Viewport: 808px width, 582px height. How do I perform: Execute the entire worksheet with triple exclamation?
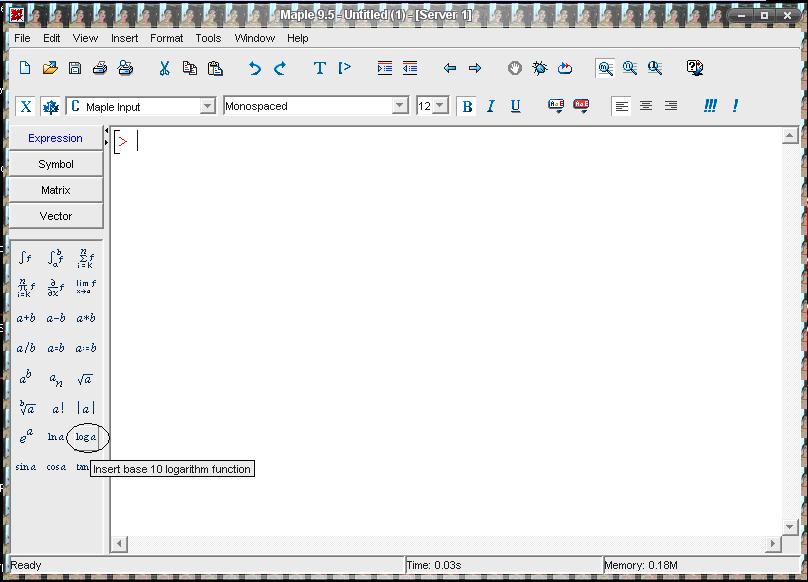click(710, 106)
